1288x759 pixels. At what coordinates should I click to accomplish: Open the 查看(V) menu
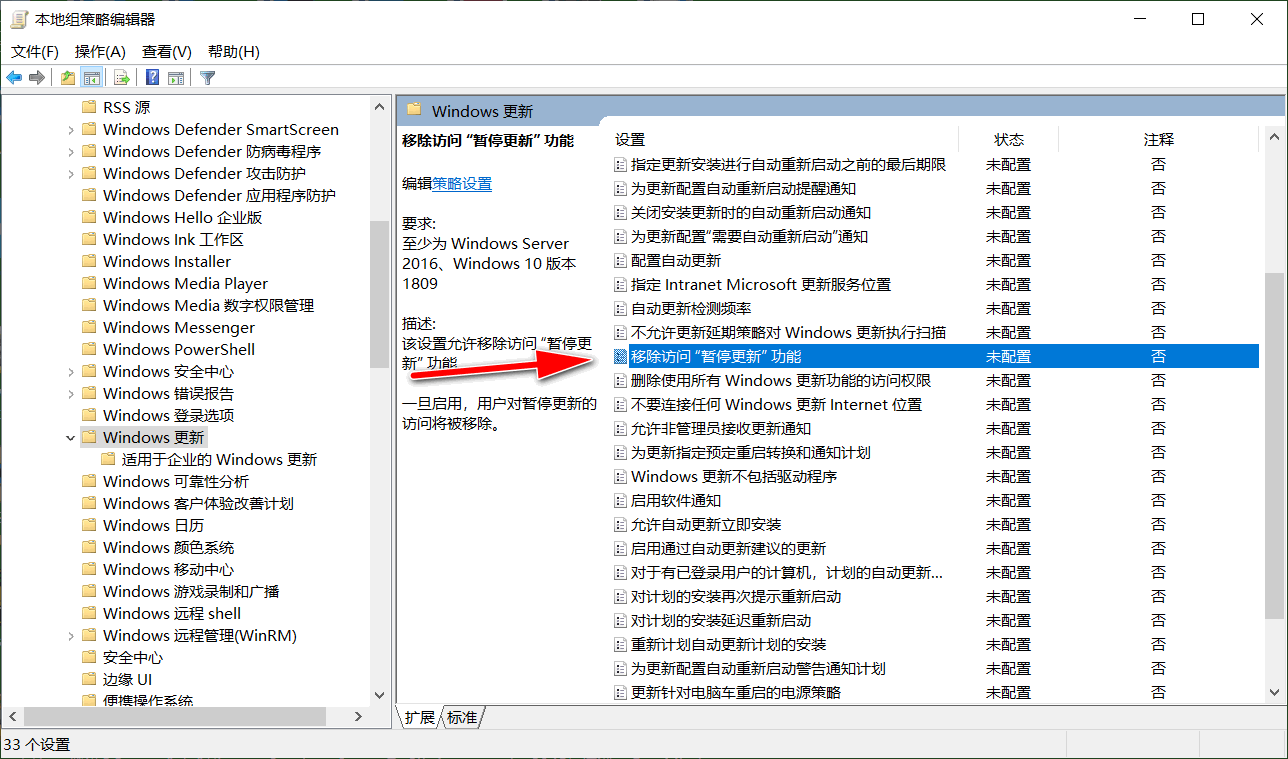(166, 51)
